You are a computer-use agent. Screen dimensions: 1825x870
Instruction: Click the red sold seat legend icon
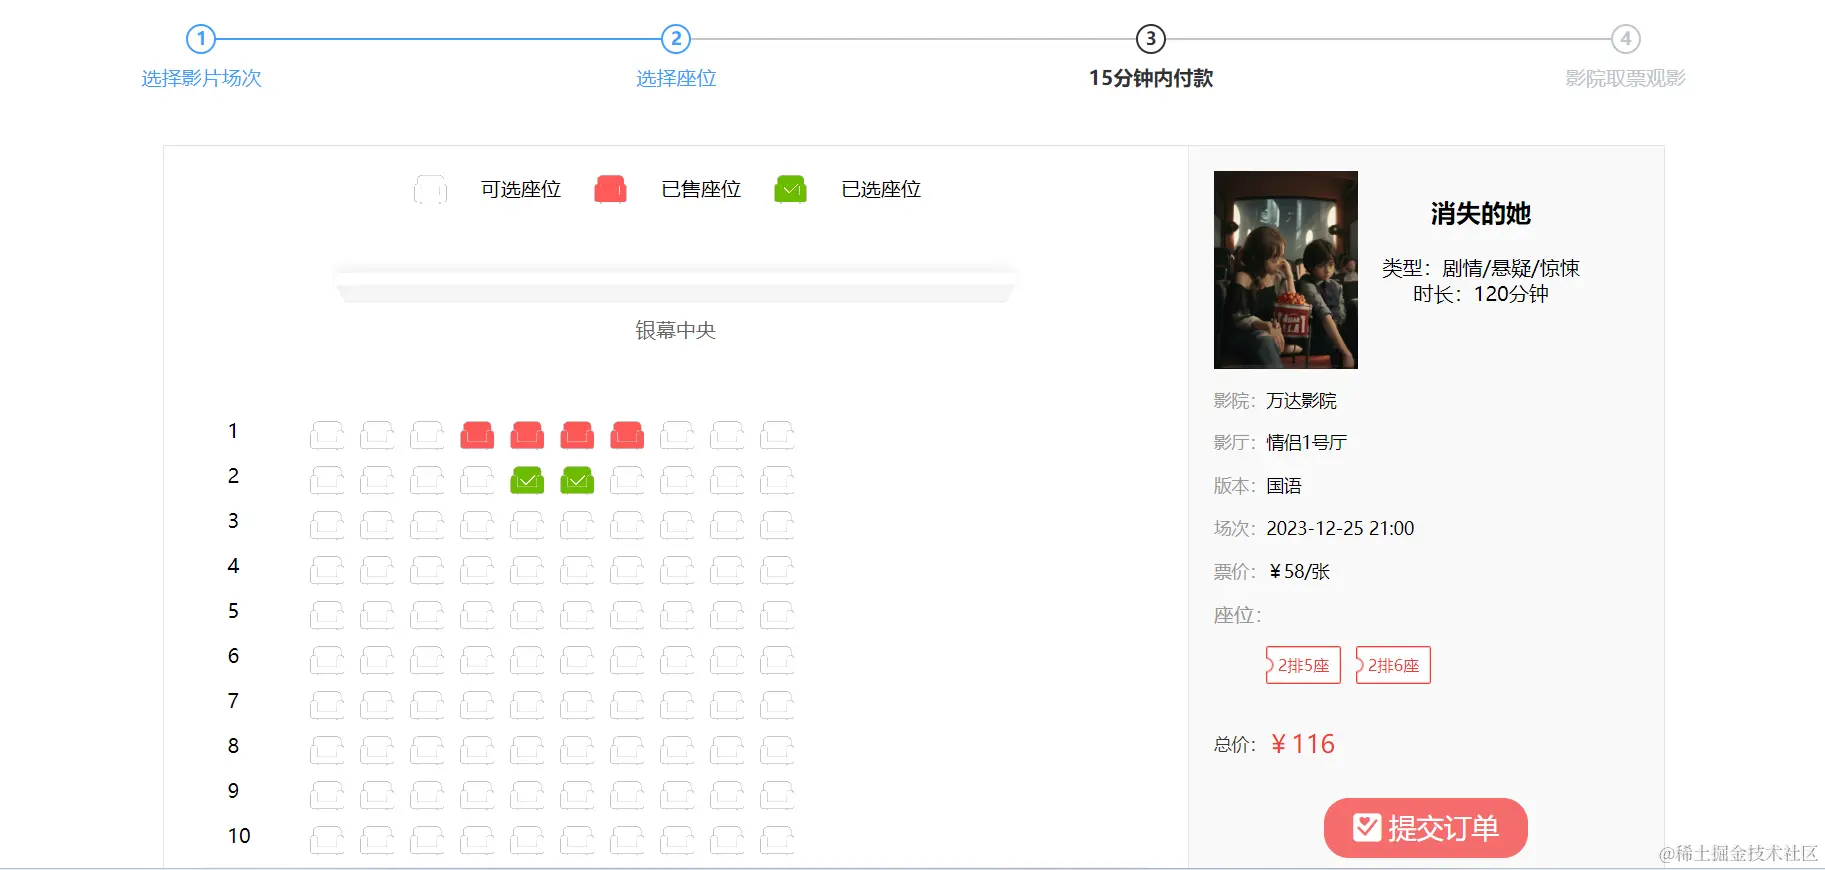[610, 189]
